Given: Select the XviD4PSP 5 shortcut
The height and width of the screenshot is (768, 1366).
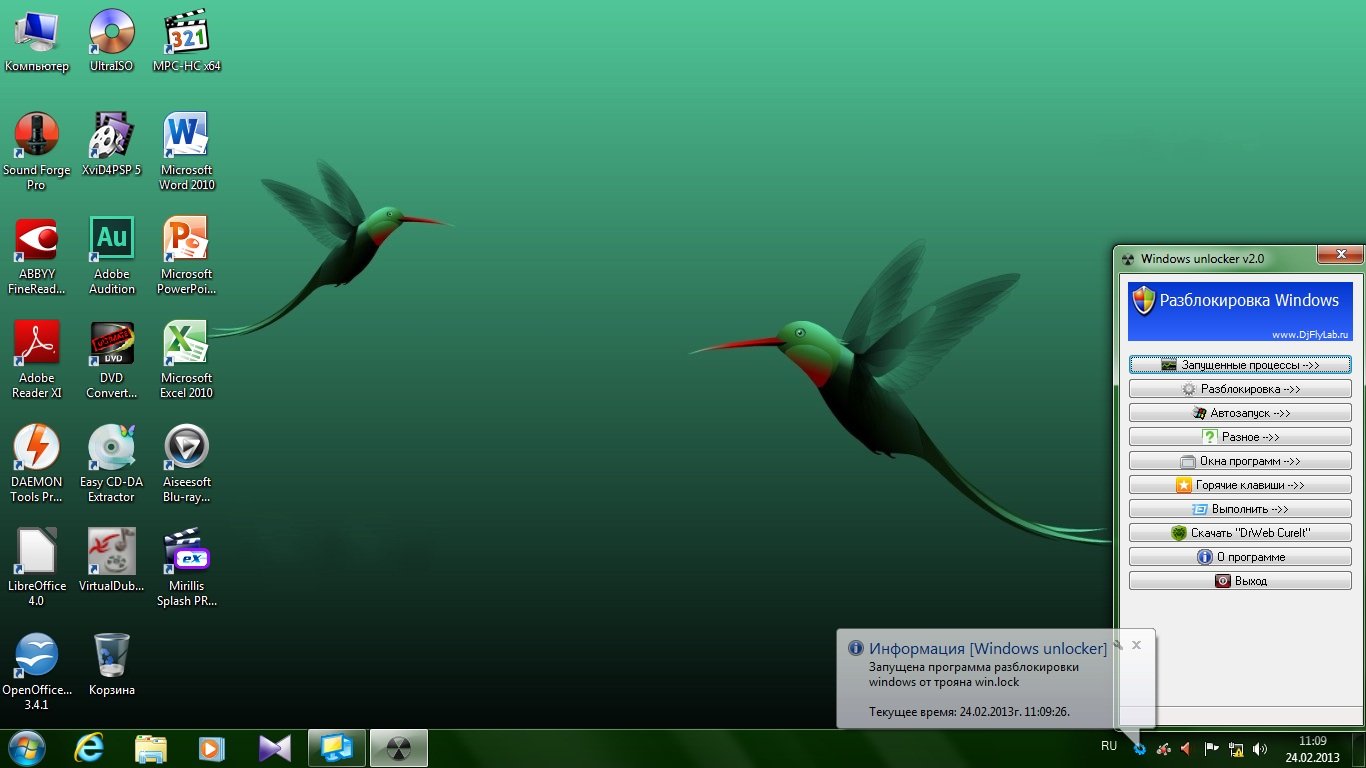Looking at the screenshot, I should click(111, 145).
